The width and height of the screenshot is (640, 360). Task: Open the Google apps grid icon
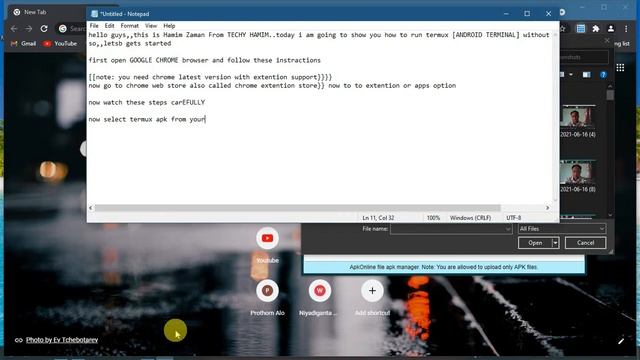coord(620,68)
